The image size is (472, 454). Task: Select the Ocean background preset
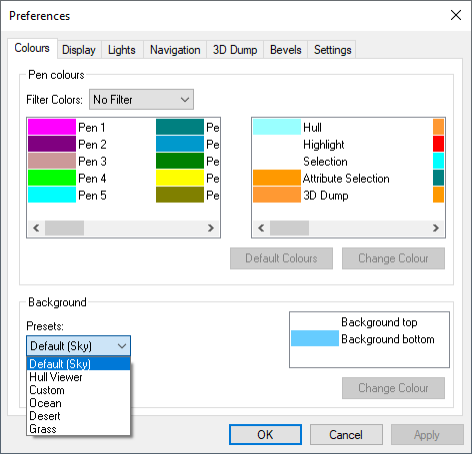tap(78, 403)
